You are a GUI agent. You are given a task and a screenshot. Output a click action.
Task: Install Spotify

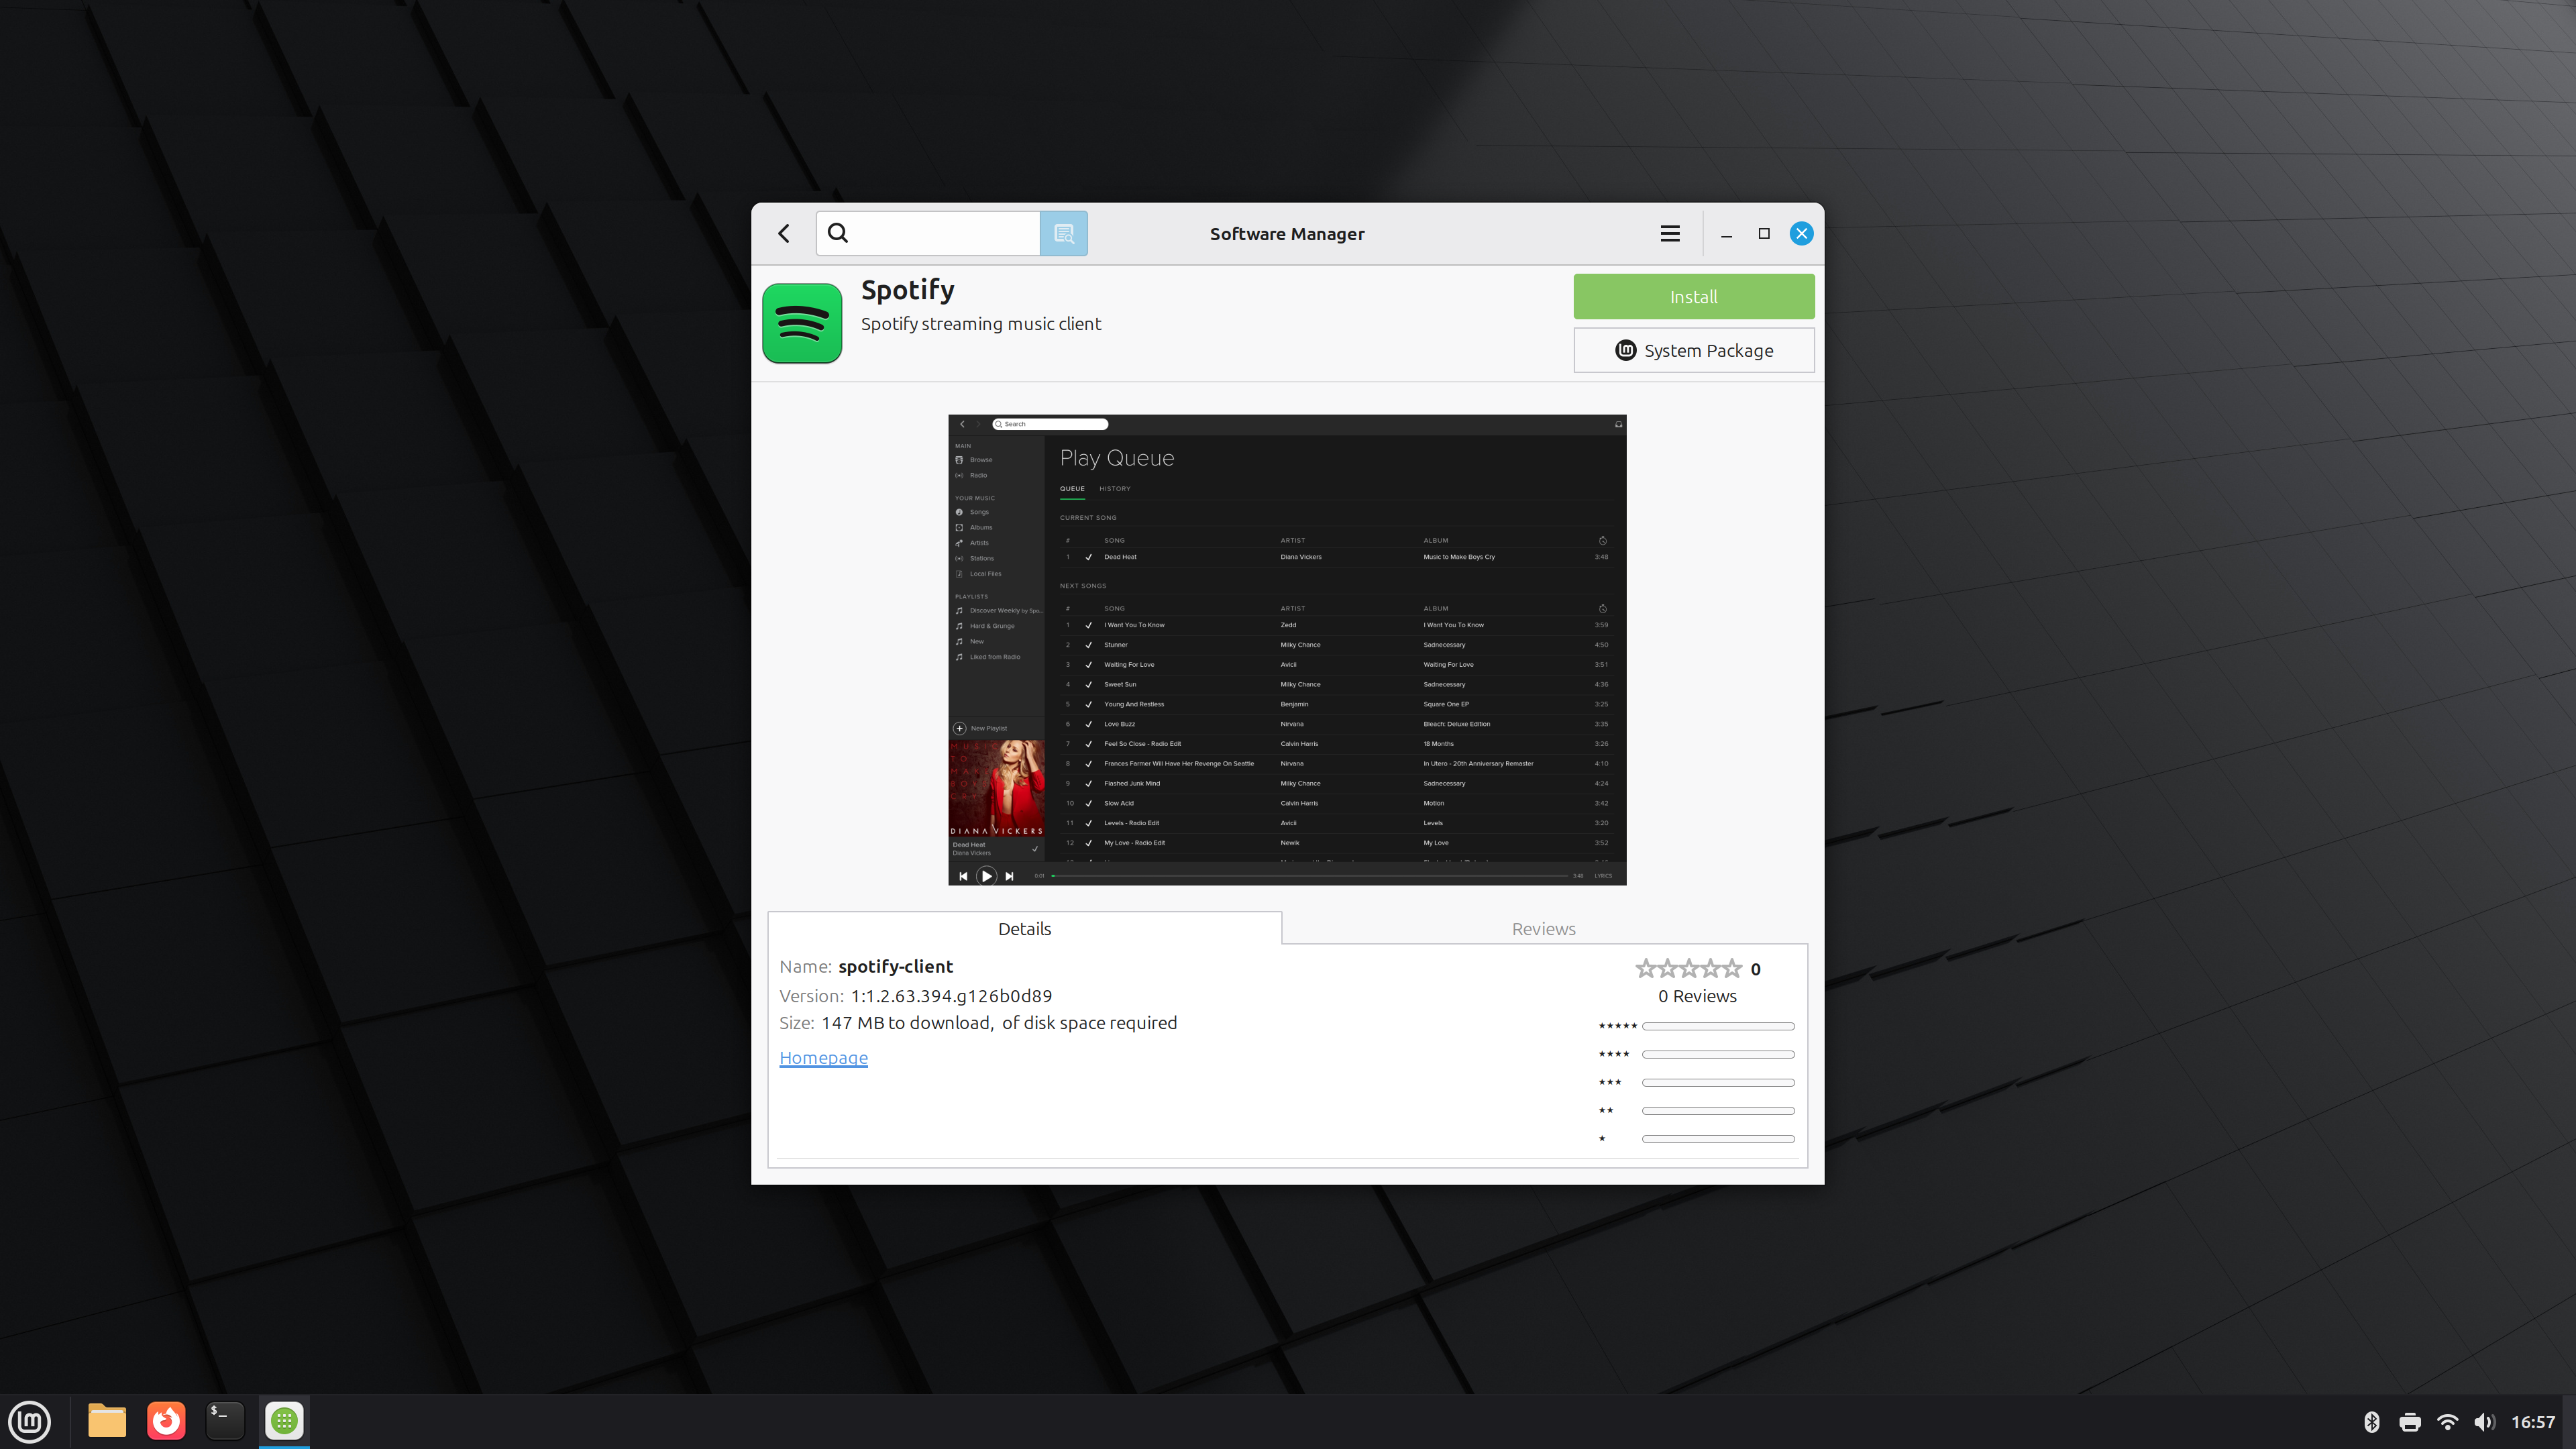[1694, 297]
